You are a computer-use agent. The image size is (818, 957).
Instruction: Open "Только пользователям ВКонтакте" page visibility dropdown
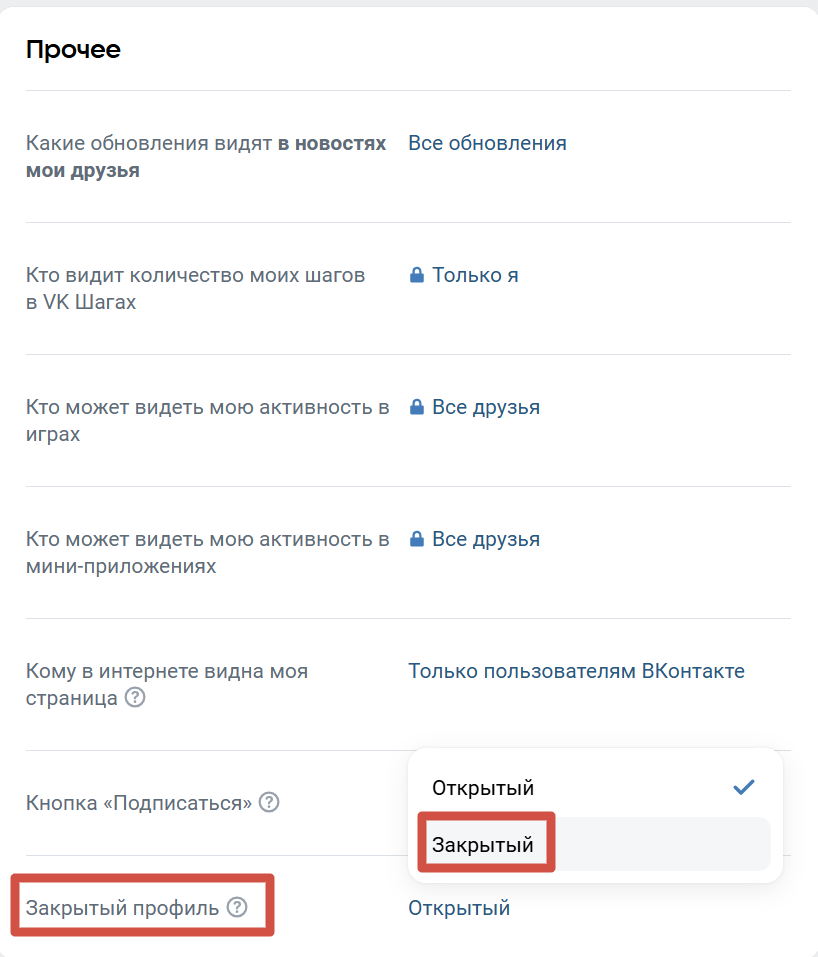[576, 671]
